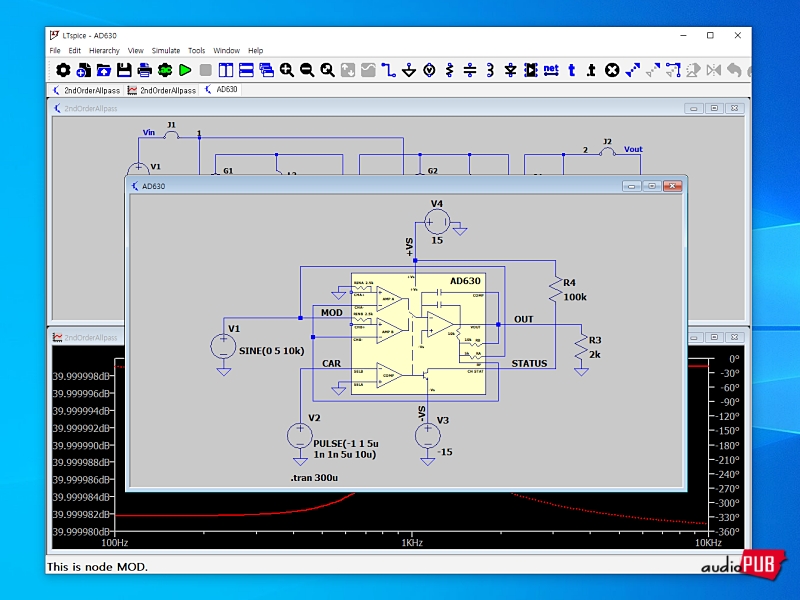Image resolution: width=800 pixels, height=600 pixels.
Task: Select the Inductor component tool
Action: click(490, 70)
